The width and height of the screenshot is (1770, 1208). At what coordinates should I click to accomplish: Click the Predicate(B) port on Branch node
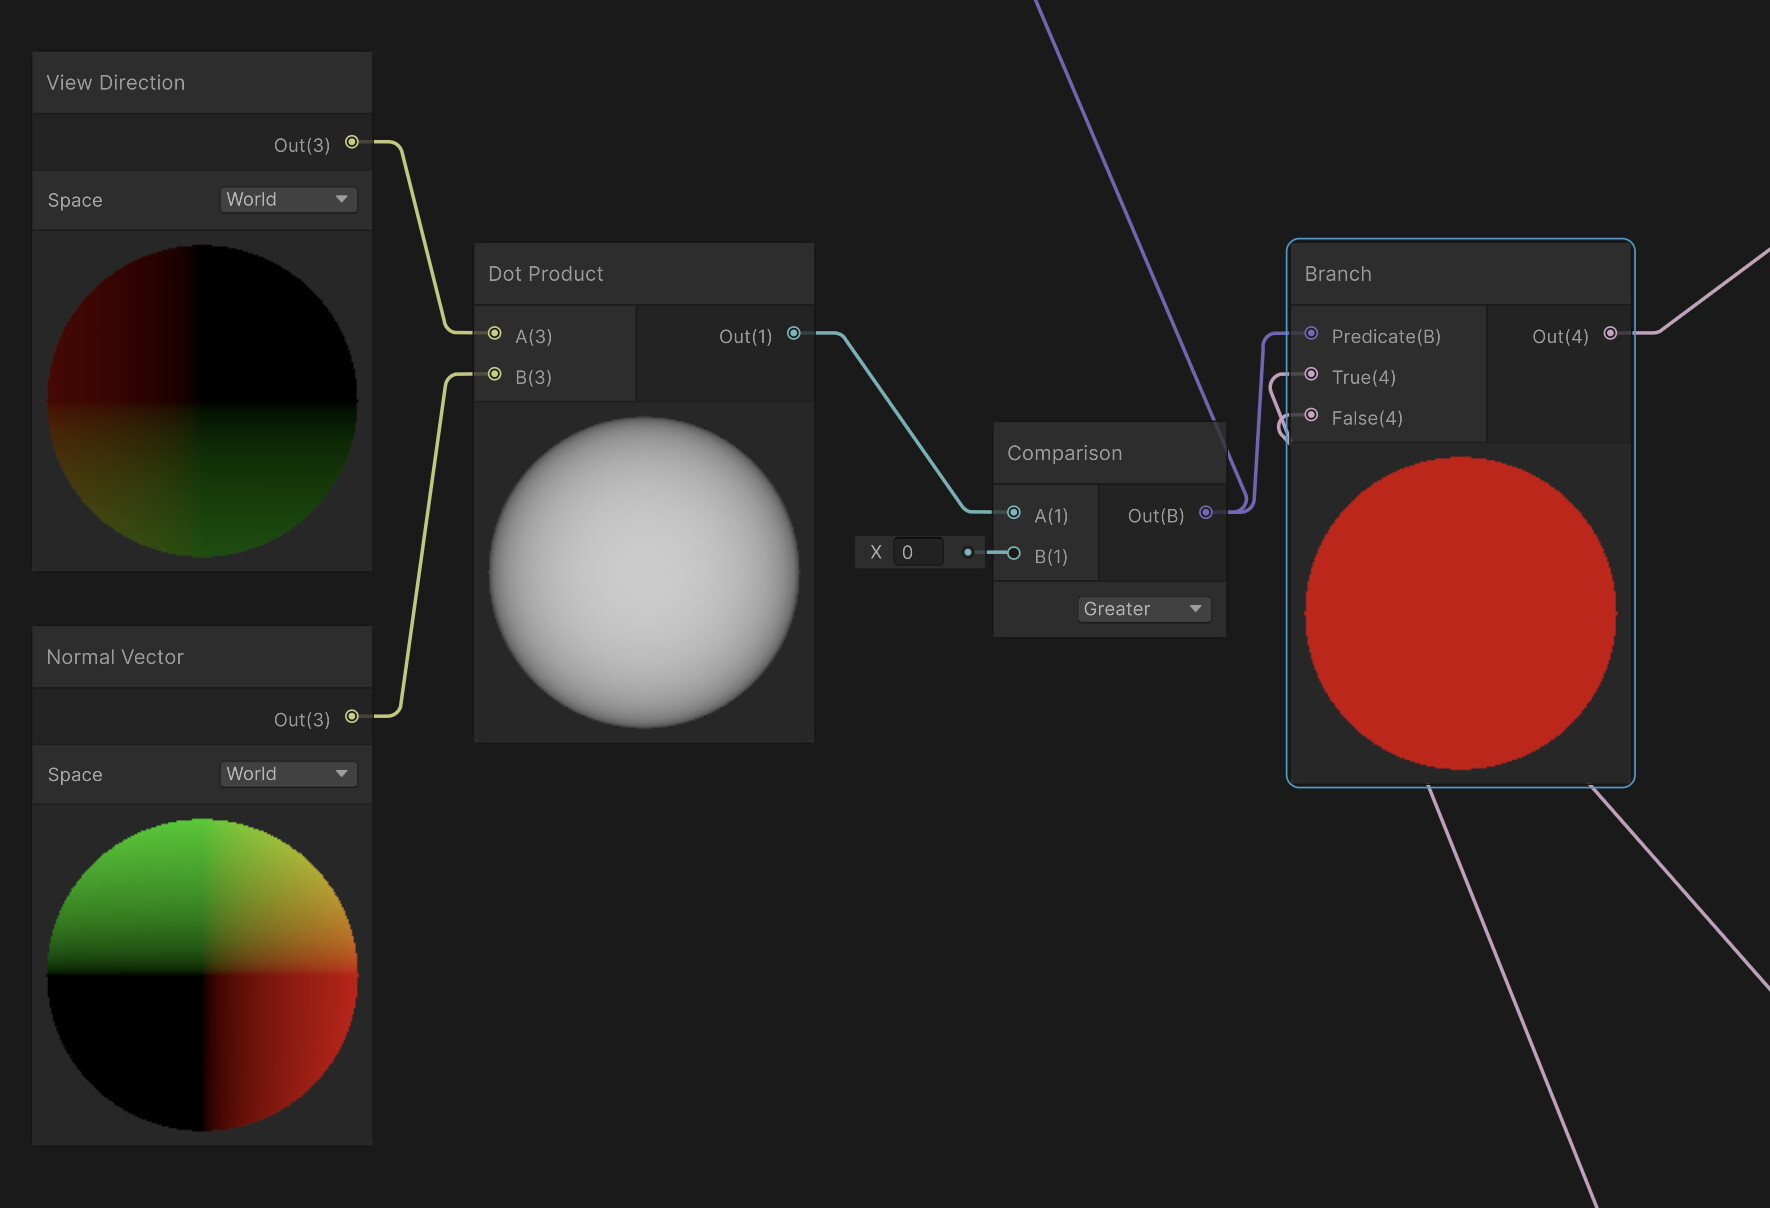point(1311,333)
